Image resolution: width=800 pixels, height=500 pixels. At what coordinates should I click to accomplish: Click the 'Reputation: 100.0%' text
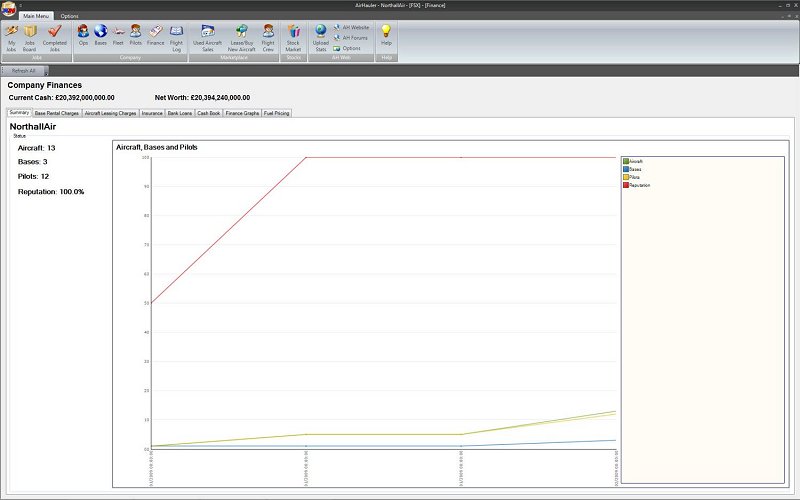pos(51,192)
